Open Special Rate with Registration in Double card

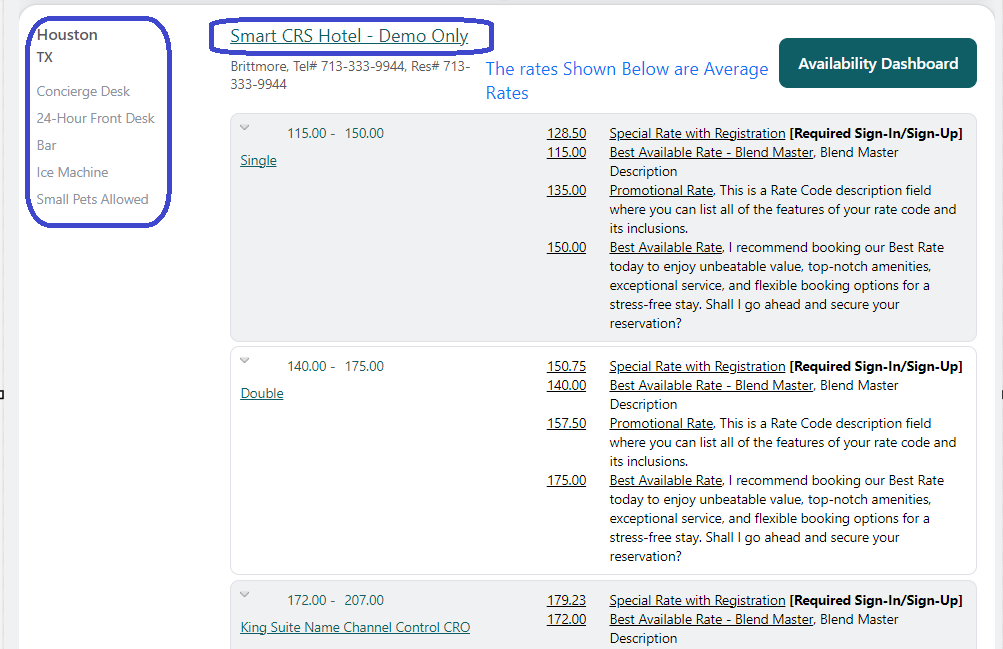point(697,366)
